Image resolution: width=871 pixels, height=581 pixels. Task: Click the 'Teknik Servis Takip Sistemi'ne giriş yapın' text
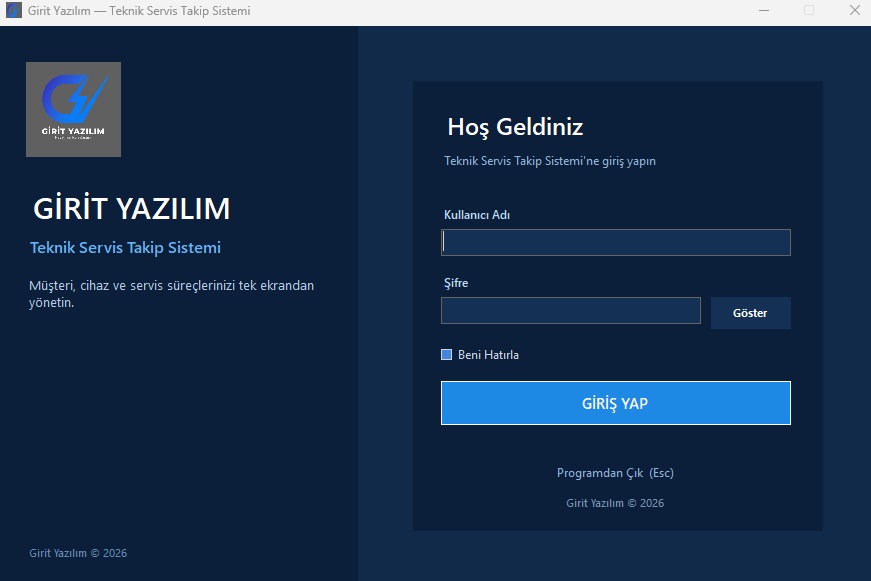coord(550,161)
